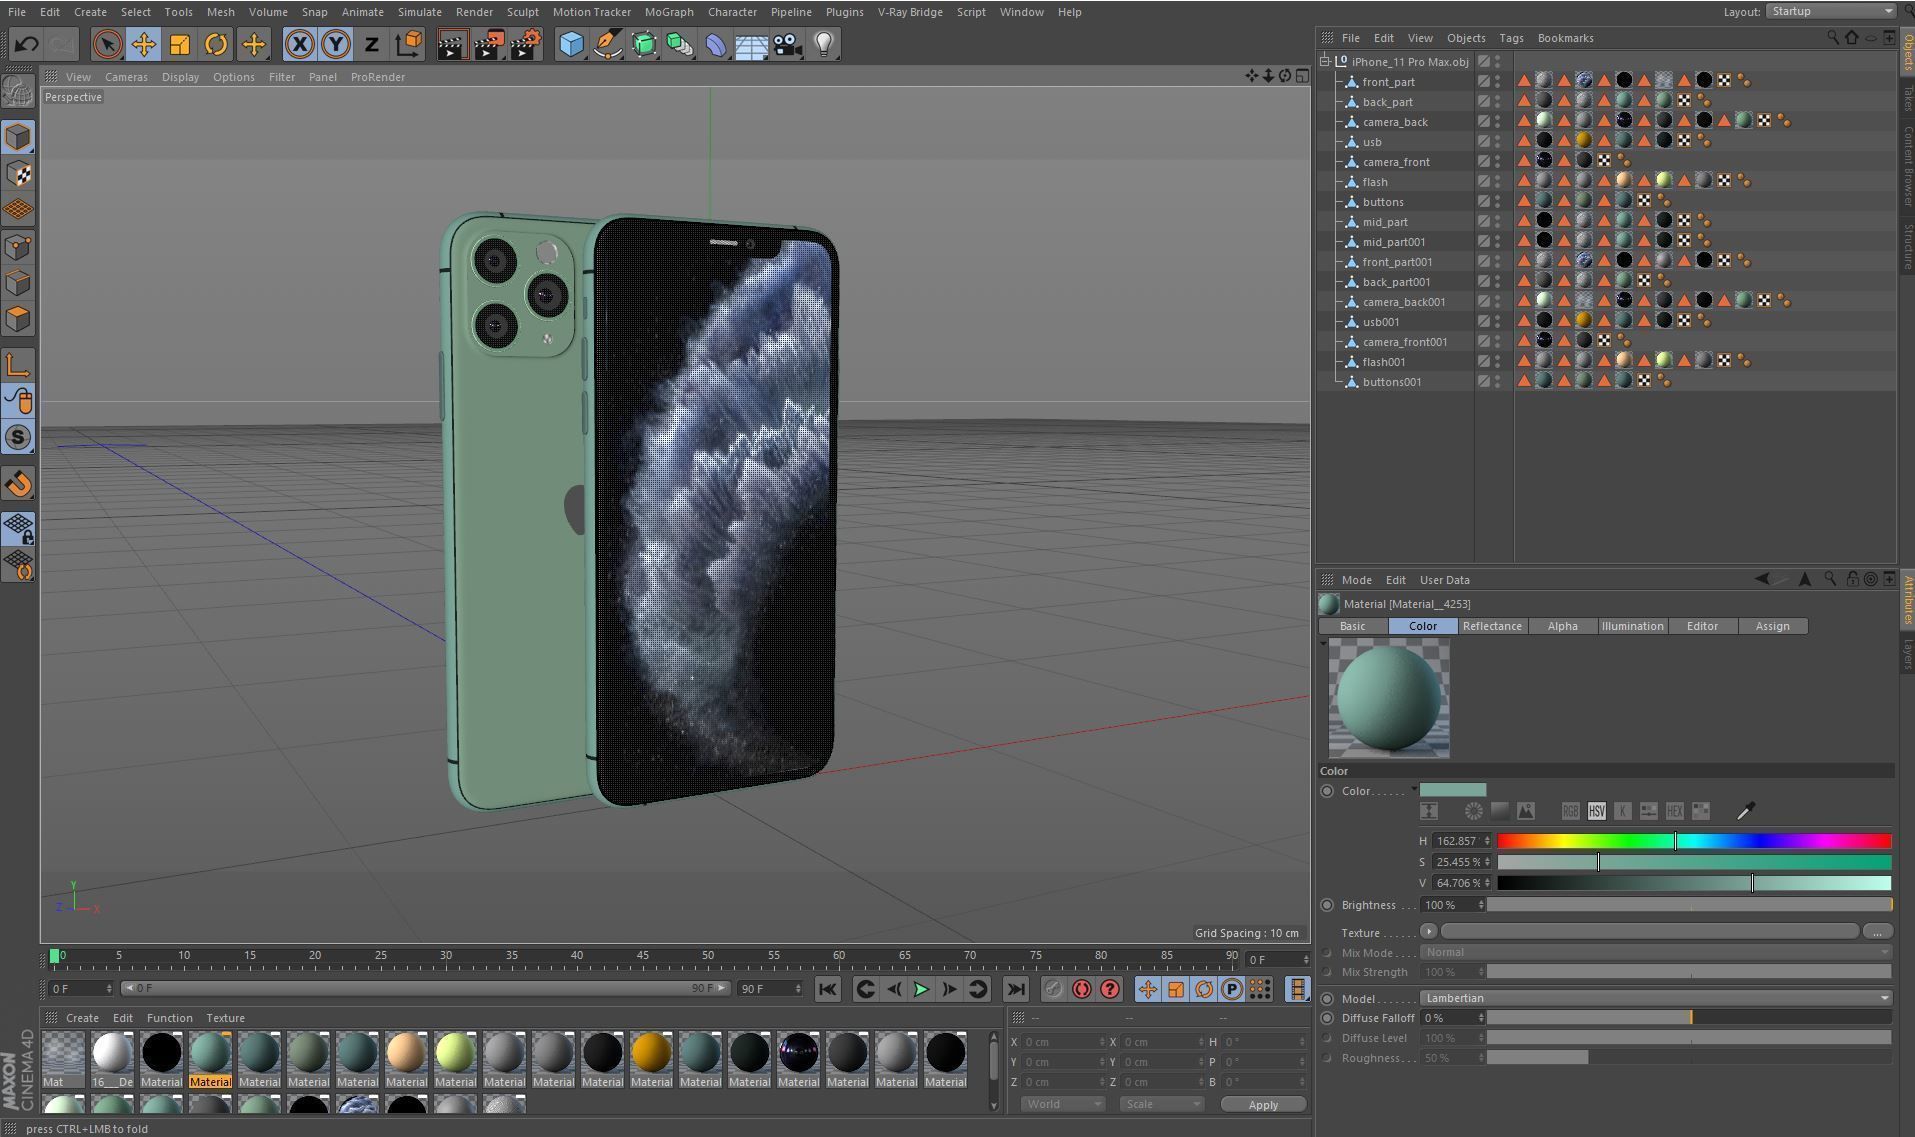Open the attributes User Data menu
The image size is (1915, 1137).
pyautogui.click(x=1444, y=580)
